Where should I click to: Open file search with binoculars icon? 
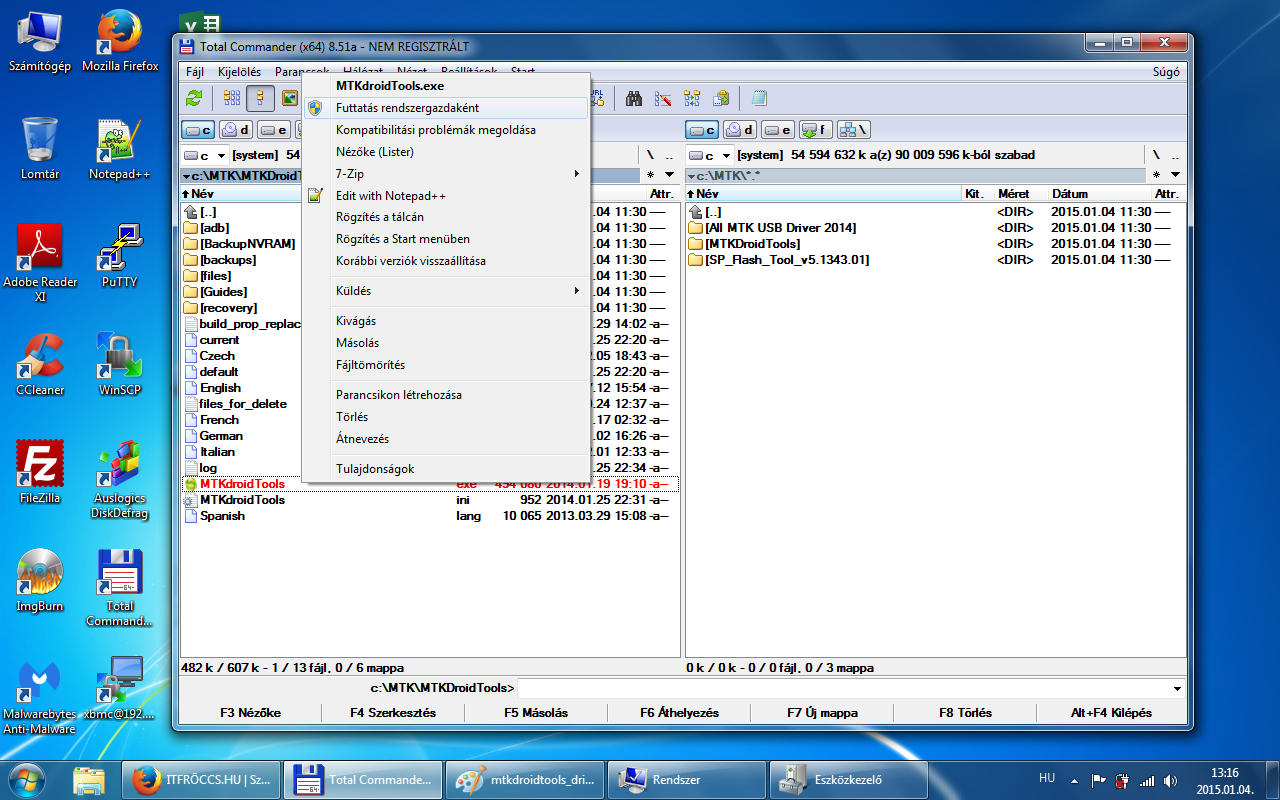(633, 98)
